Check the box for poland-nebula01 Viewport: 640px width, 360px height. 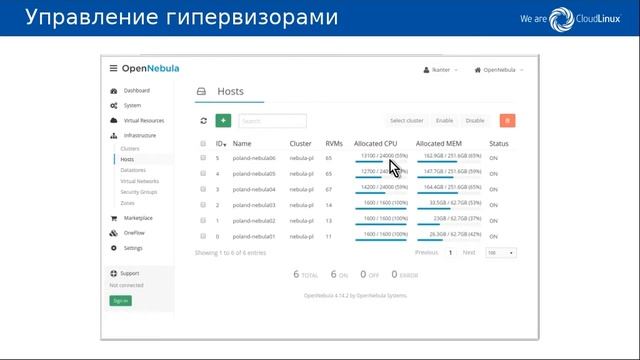pyautogui.click(x=203, y=236)
